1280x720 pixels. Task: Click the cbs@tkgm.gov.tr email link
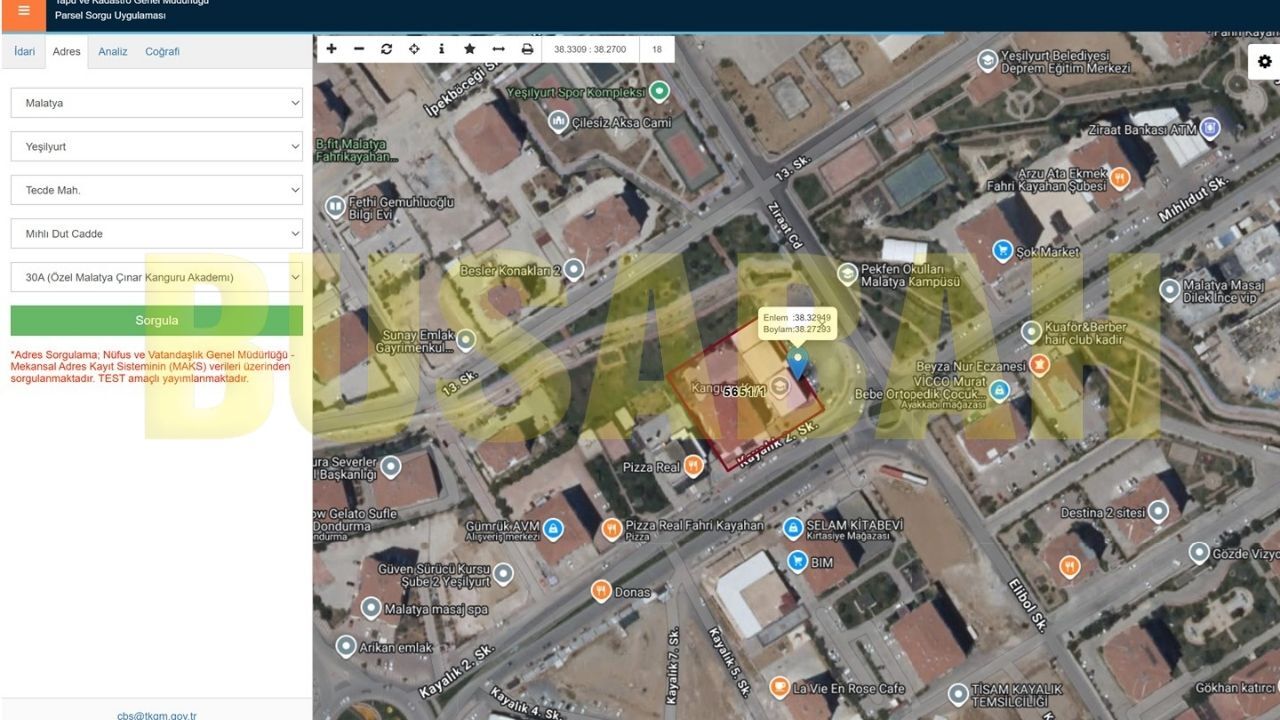(x=157, y=715)
